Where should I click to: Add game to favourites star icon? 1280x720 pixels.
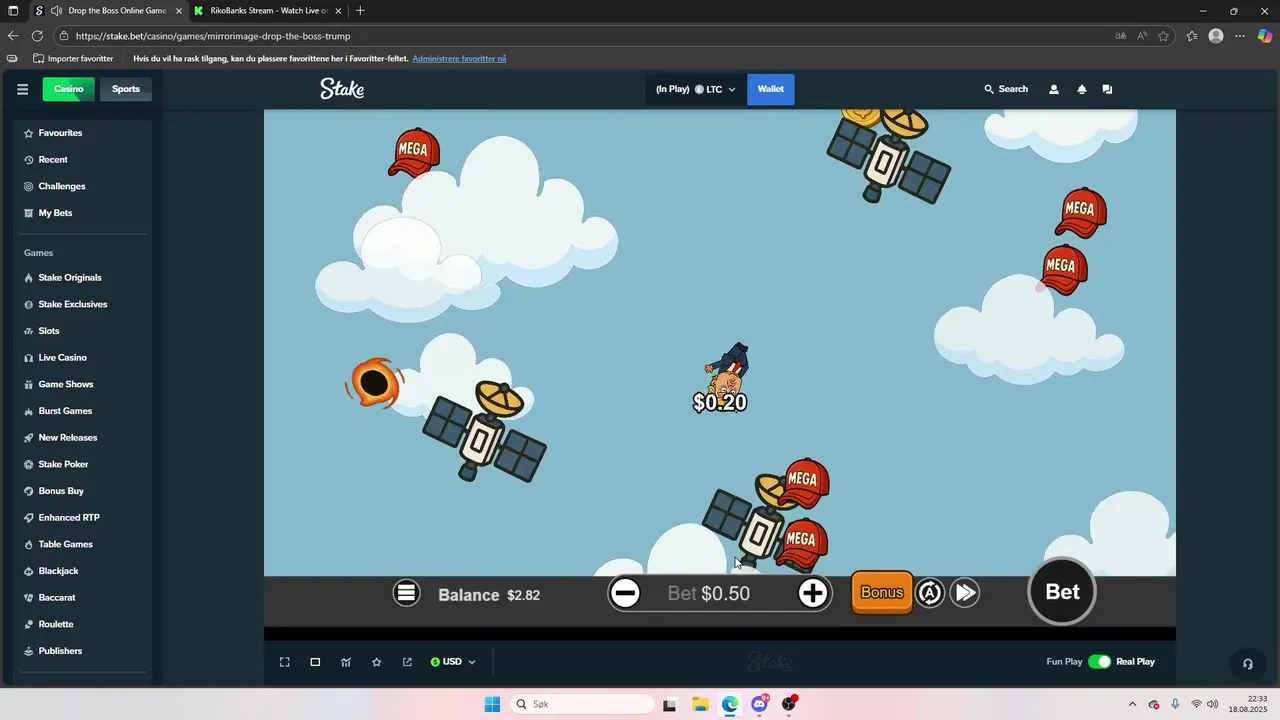point(377,662)
